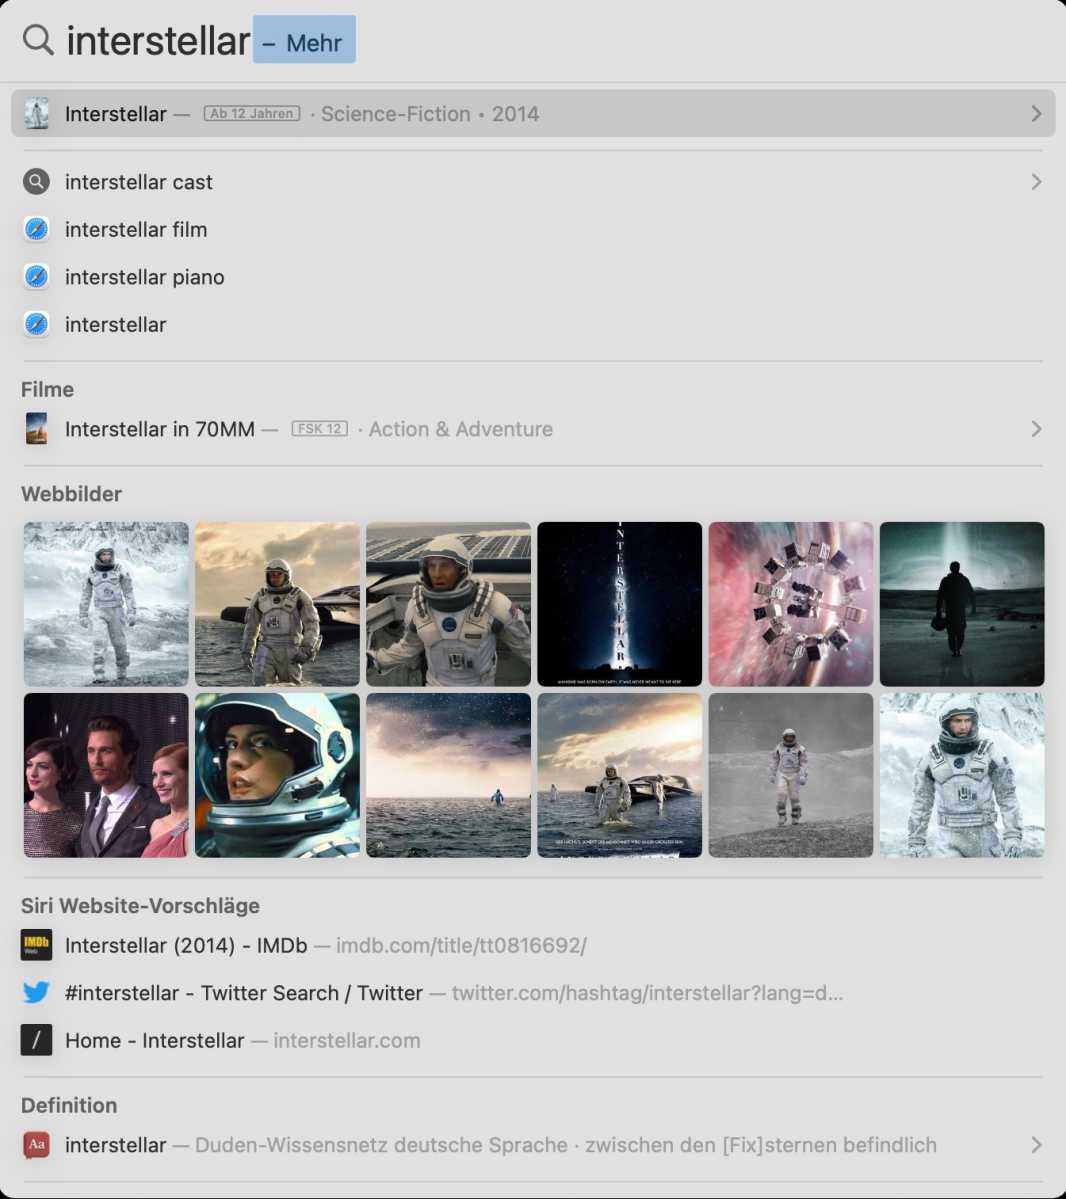The image size is (1066, 1199).
Task: Click the IMDb icon
Action: pos(36,944)
